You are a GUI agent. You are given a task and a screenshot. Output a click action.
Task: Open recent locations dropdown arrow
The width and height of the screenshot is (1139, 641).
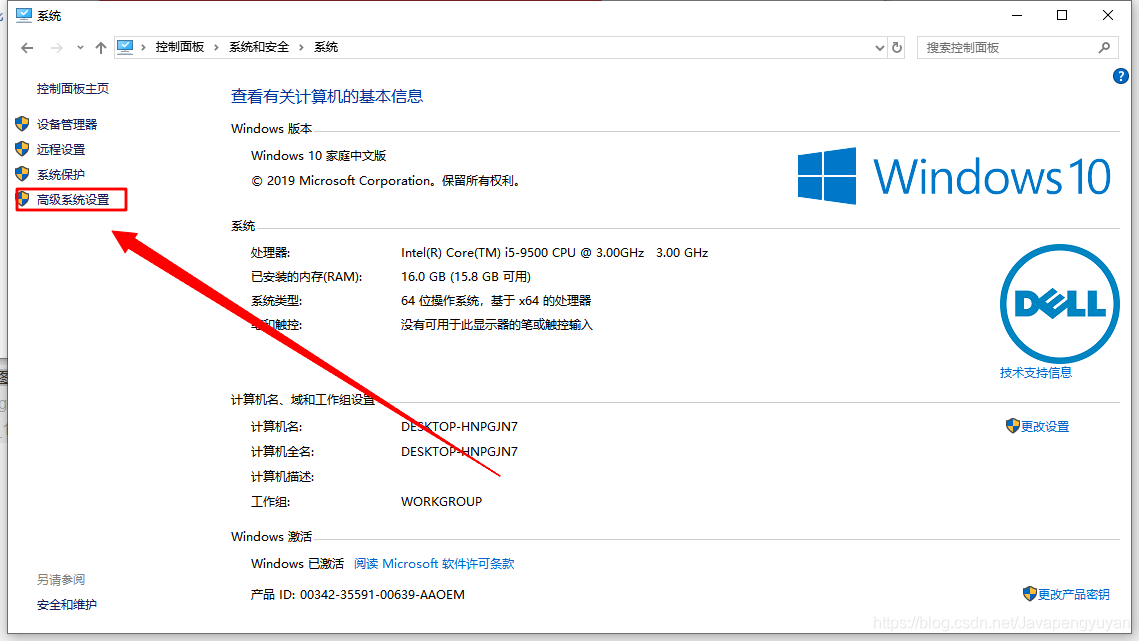point(80,48)
